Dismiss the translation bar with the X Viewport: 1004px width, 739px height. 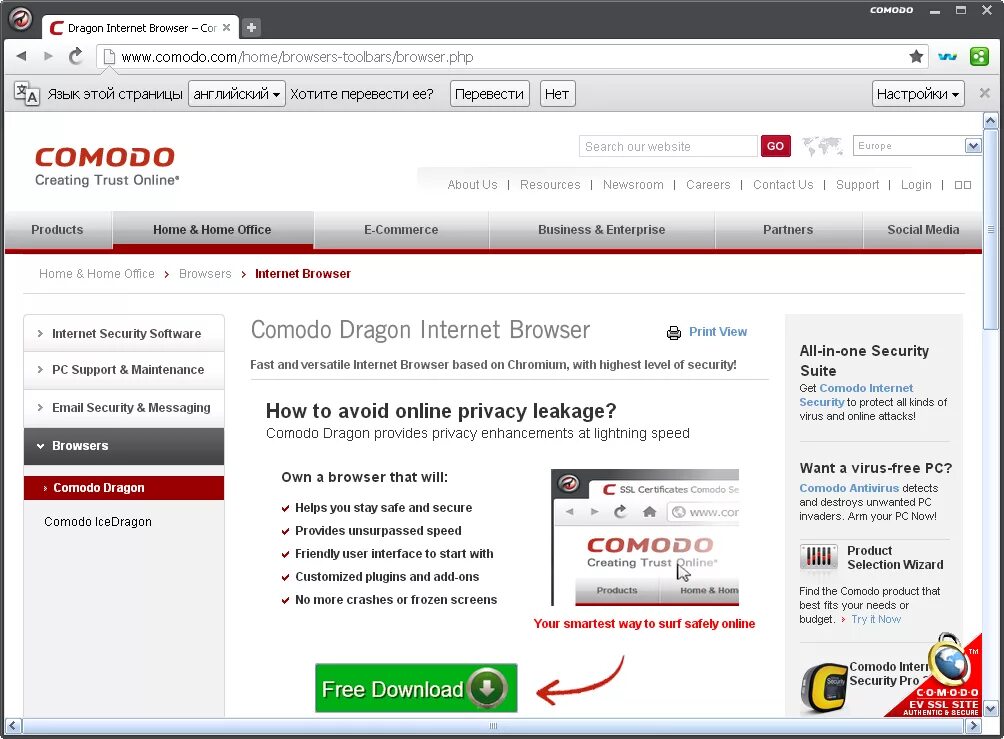[985, 93]
